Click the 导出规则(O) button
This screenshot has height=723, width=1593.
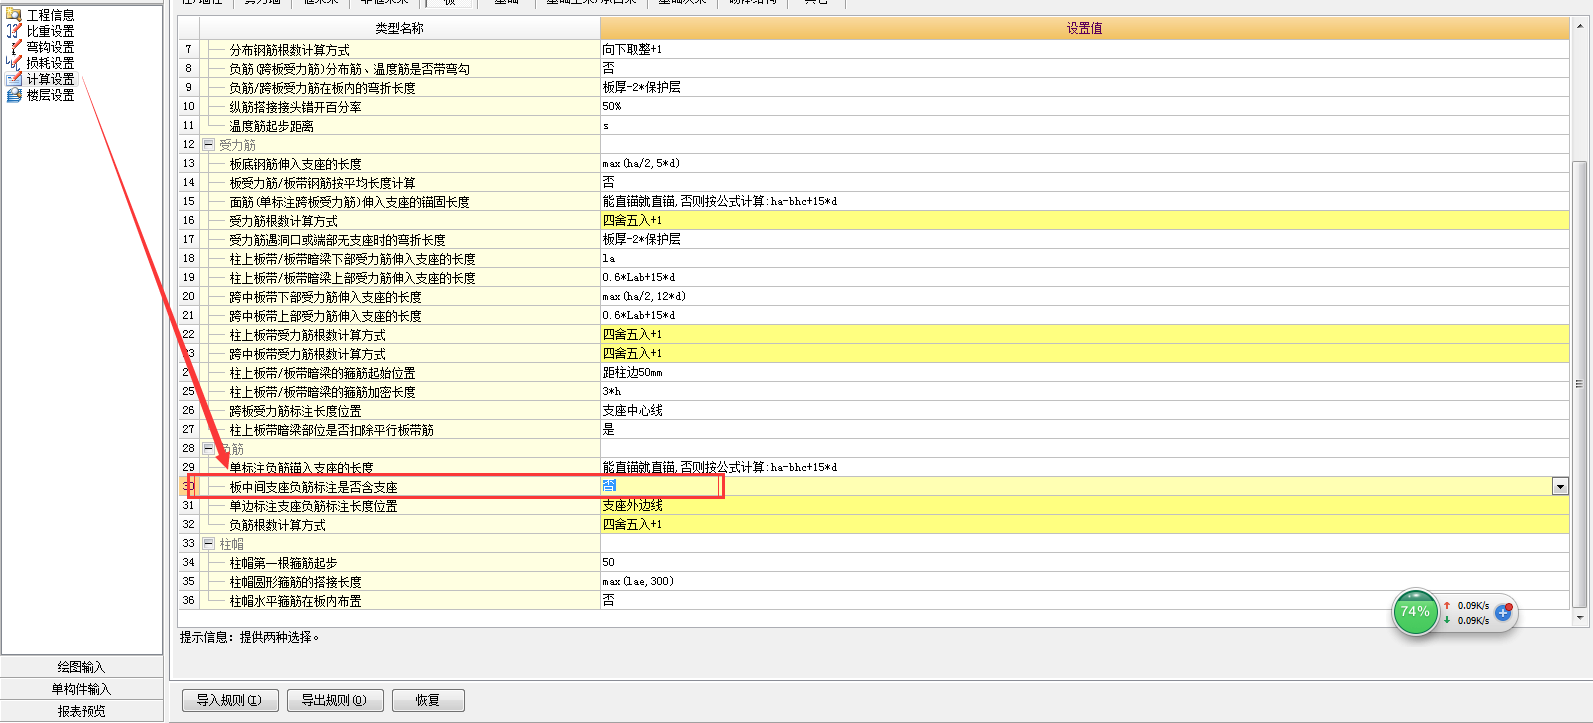click(x=334, y=700)
